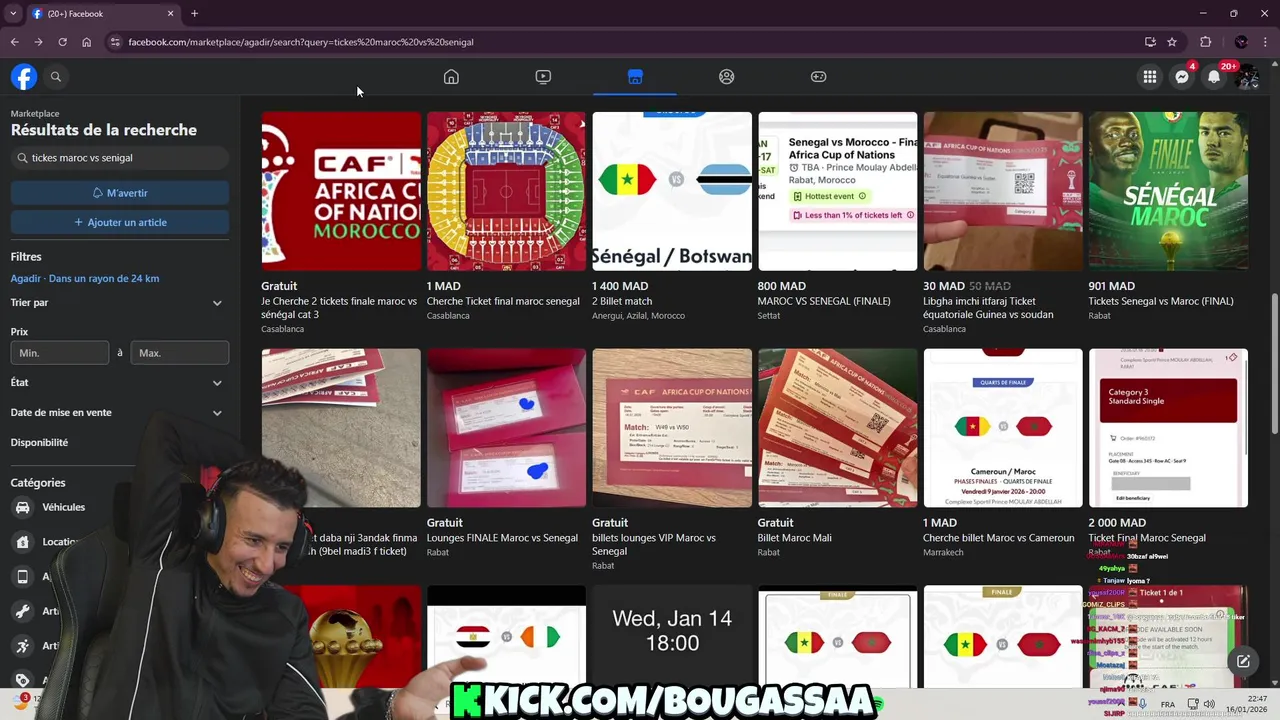Change location Agadir radius link
The image size is (1280, 720).
(85, 279)
